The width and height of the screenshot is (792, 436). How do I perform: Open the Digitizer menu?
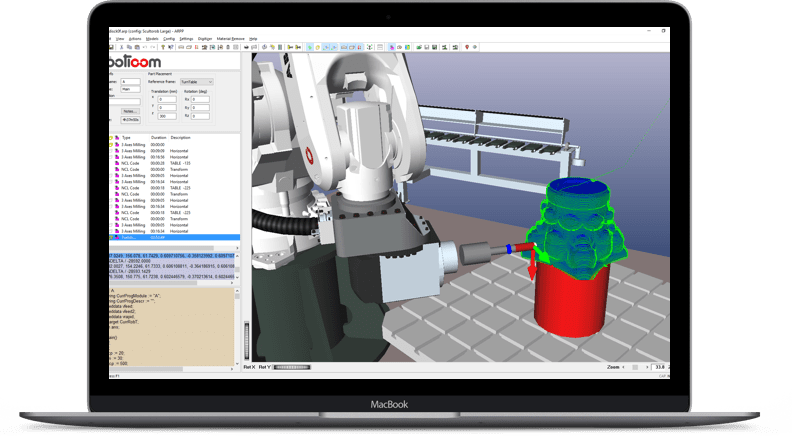[x=204, y=38]
